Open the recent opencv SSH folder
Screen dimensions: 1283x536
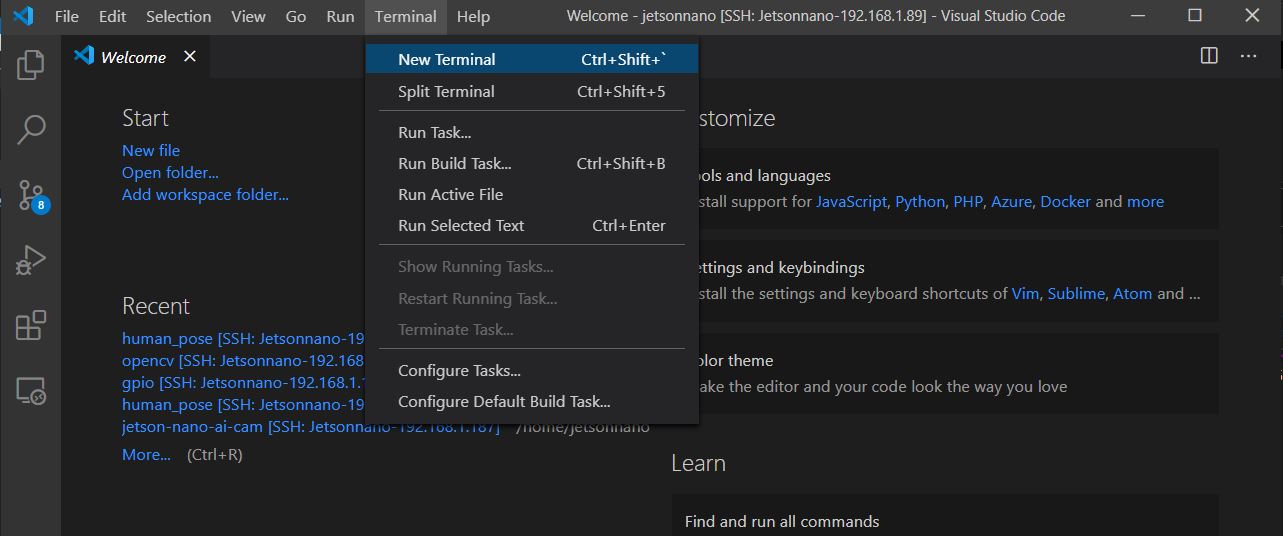coord(243,360)
